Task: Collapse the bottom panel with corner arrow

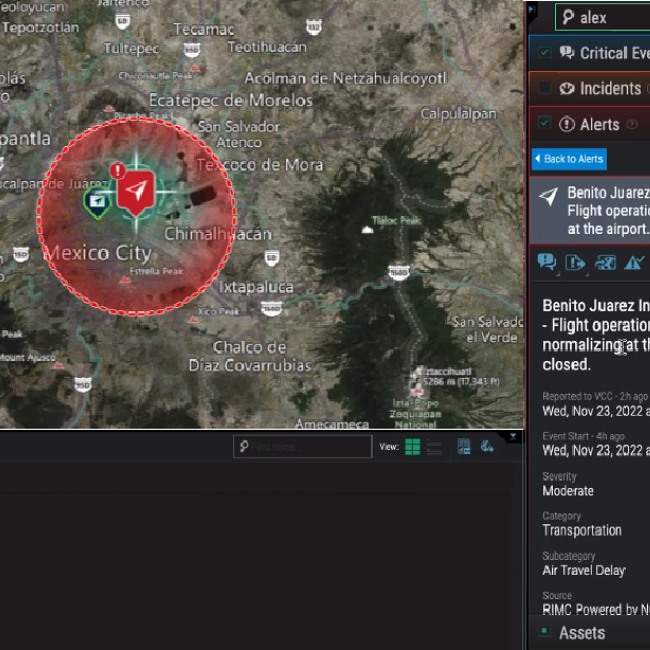Action: (x=514, y=436)
